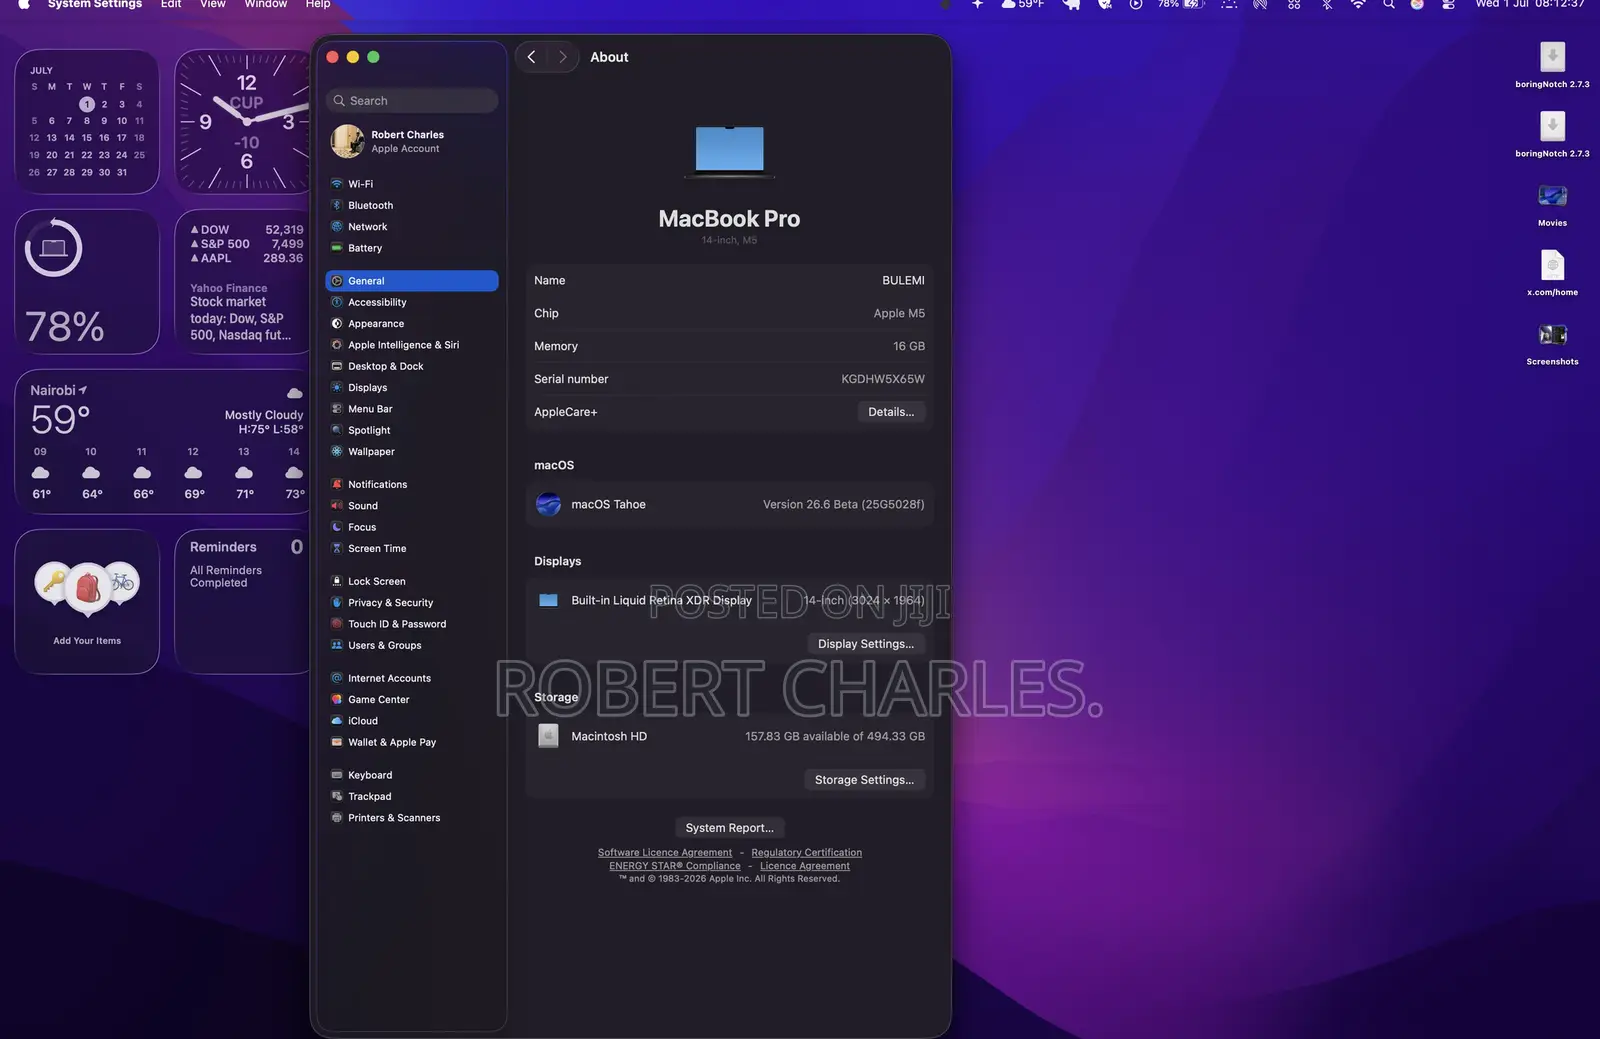Click the macOS Tahoe version row
The height and width of the screenshot is (1039, 1600).
730,505
